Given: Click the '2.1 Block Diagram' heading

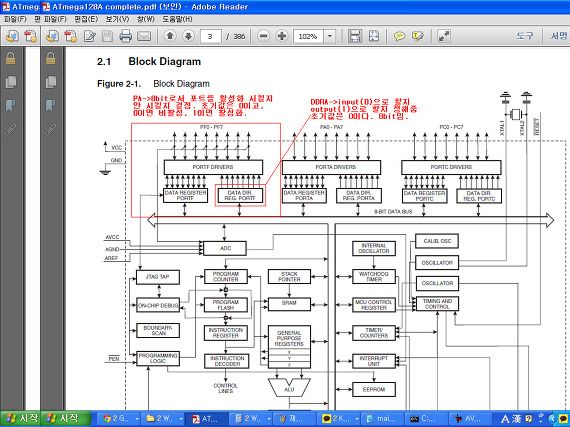Looking at the screenshot, I should [x=149, y=61].
